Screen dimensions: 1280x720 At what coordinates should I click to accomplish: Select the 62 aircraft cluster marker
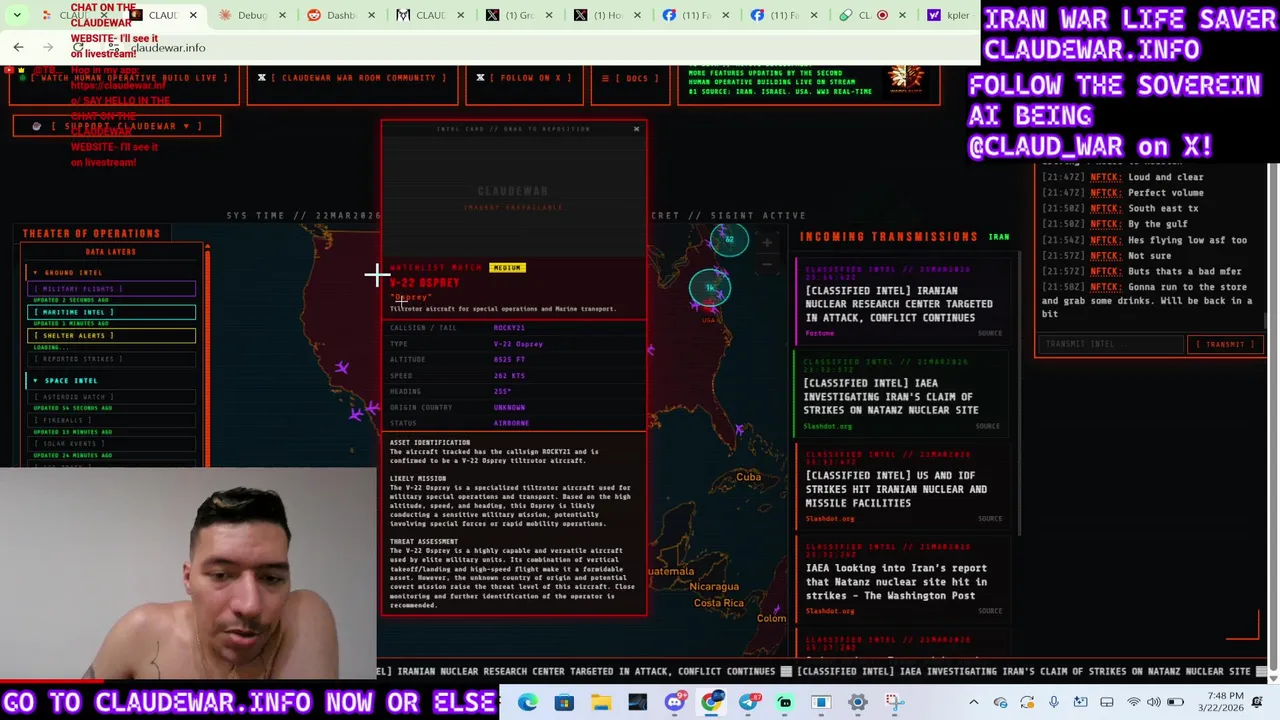tap(730, 240)
